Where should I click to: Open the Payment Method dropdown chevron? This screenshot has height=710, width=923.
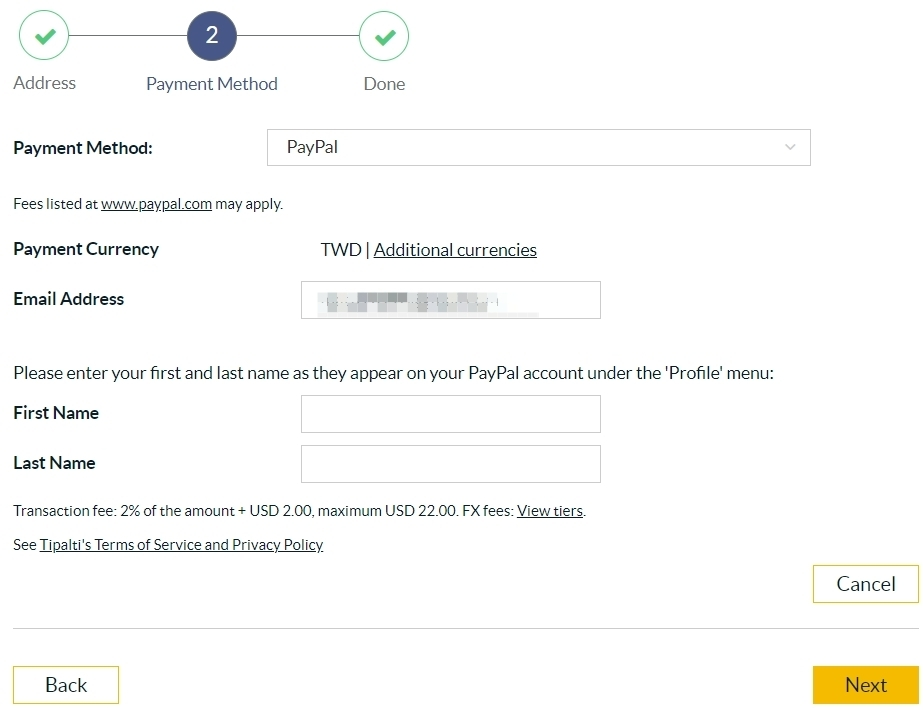pos(790,147)
